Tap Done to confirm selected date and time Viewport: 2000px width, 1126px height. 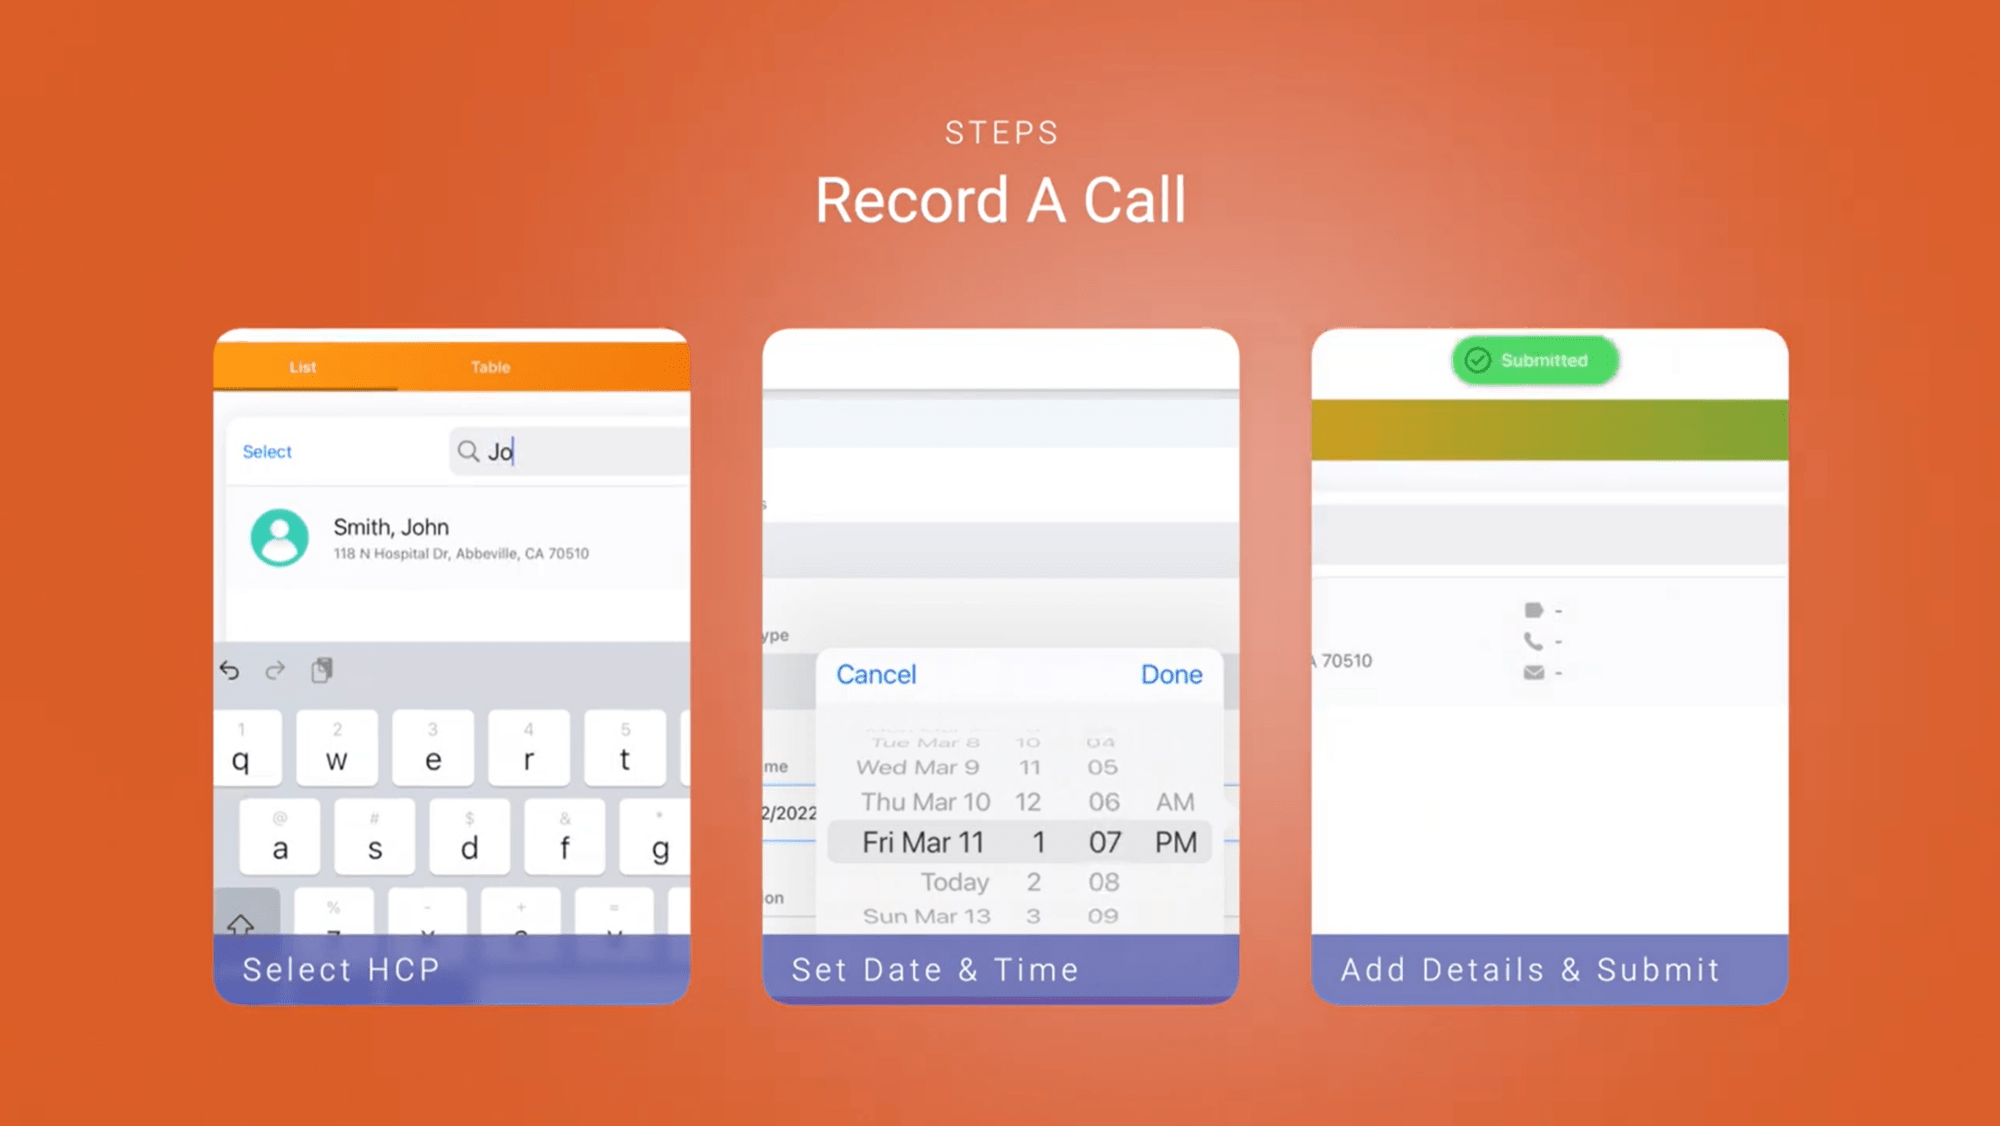tap(1170, 674)
